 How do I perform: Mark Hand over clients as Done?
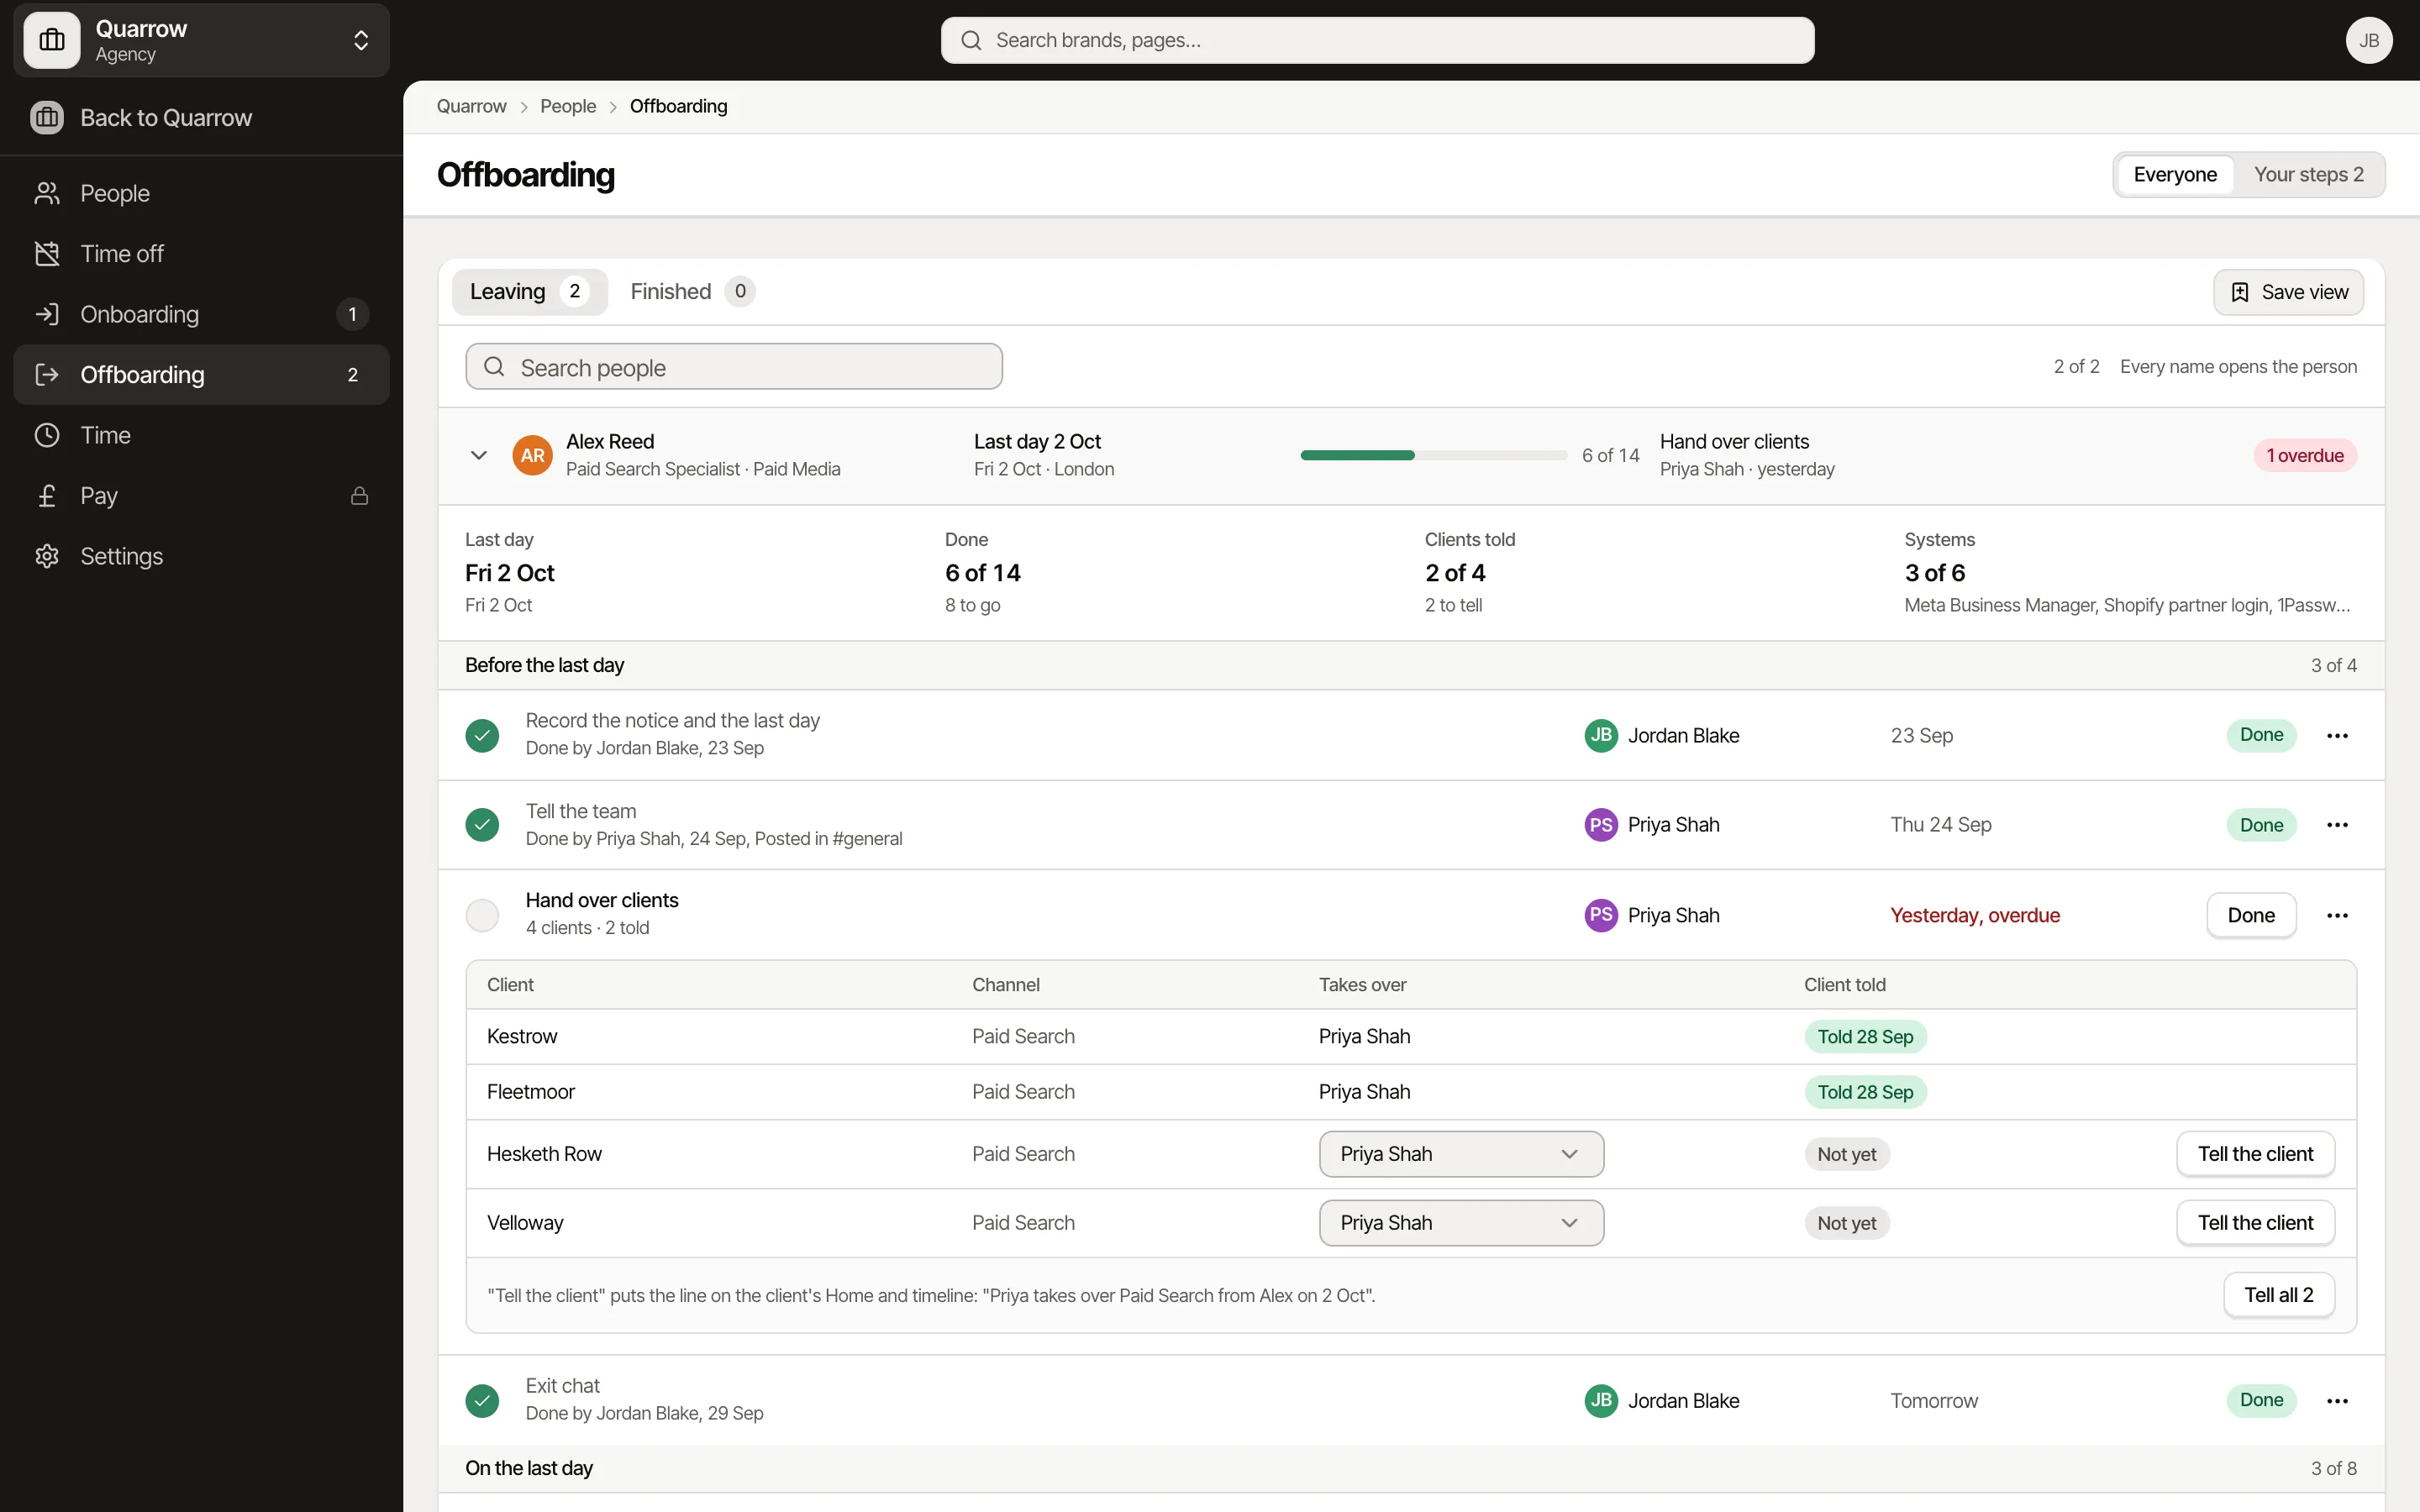2251,916
